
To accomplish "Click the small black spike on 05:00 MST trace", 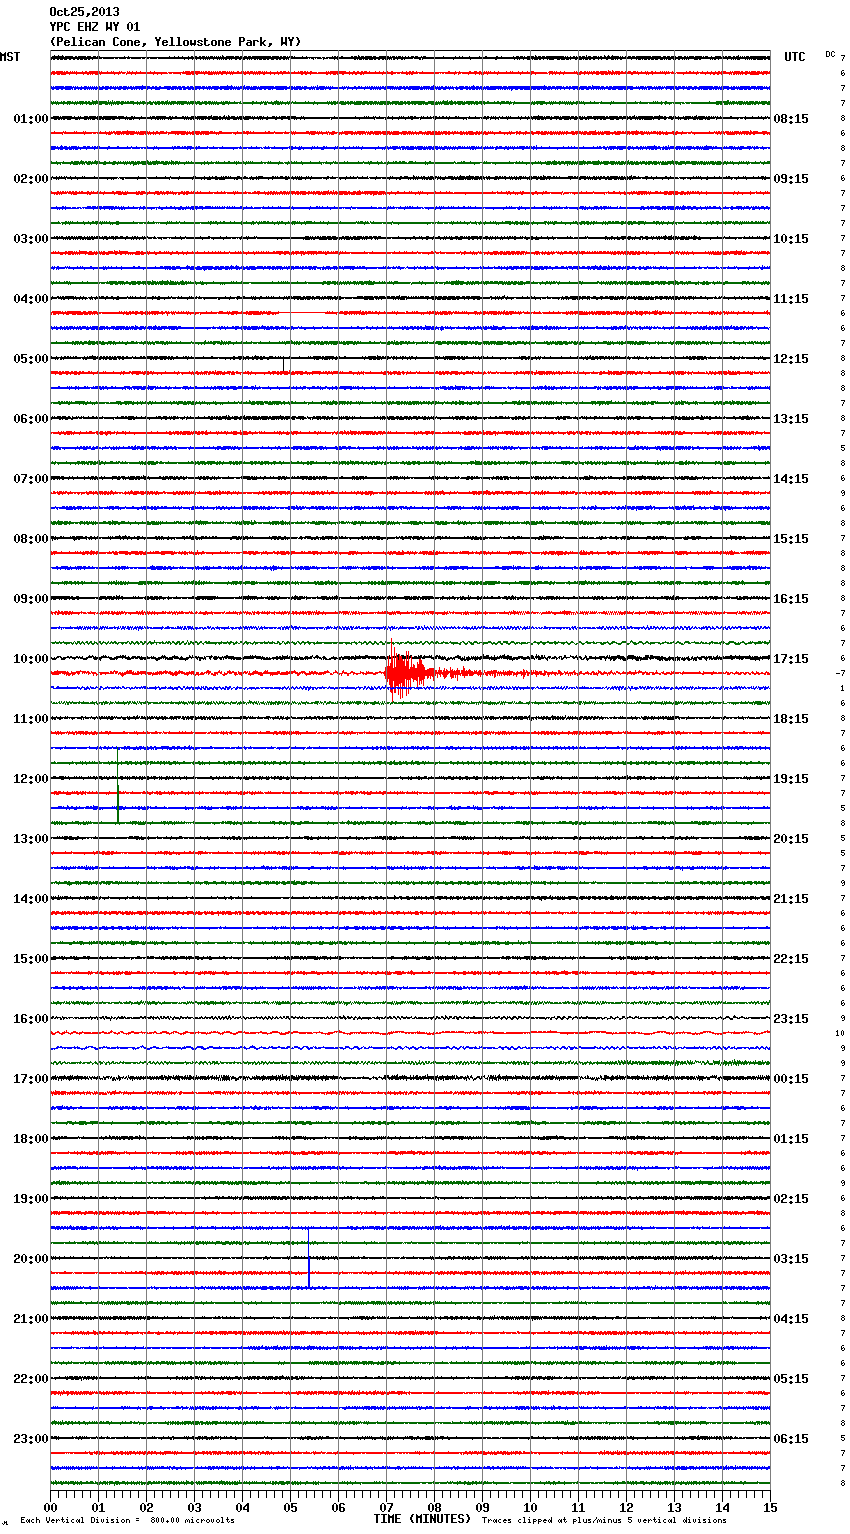I will point(284,363).
